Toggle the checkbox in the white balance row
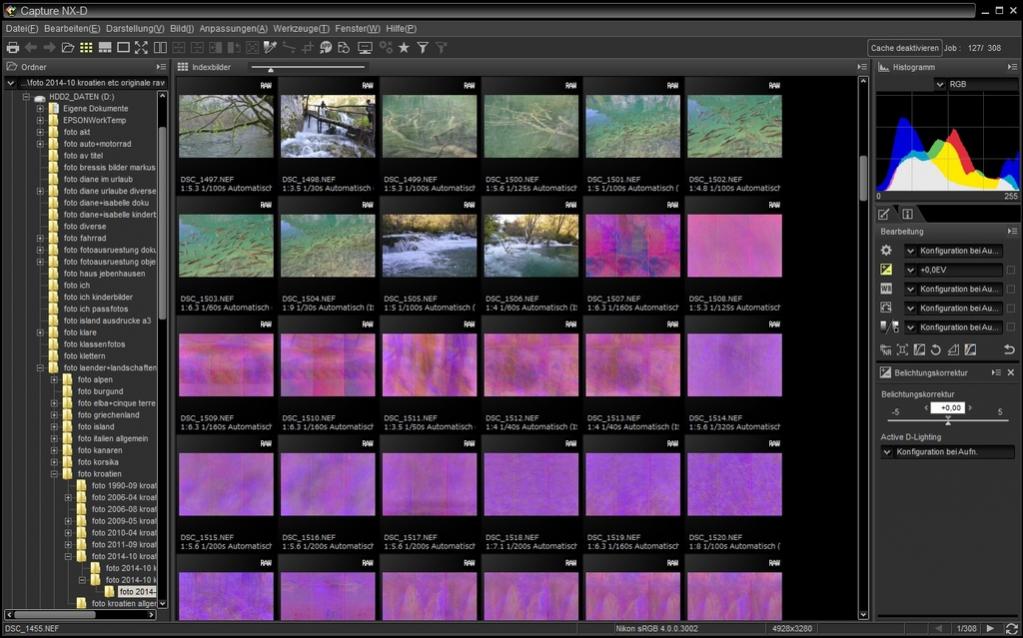This screenshot has height=638, width=1023. coord(1011,288)
